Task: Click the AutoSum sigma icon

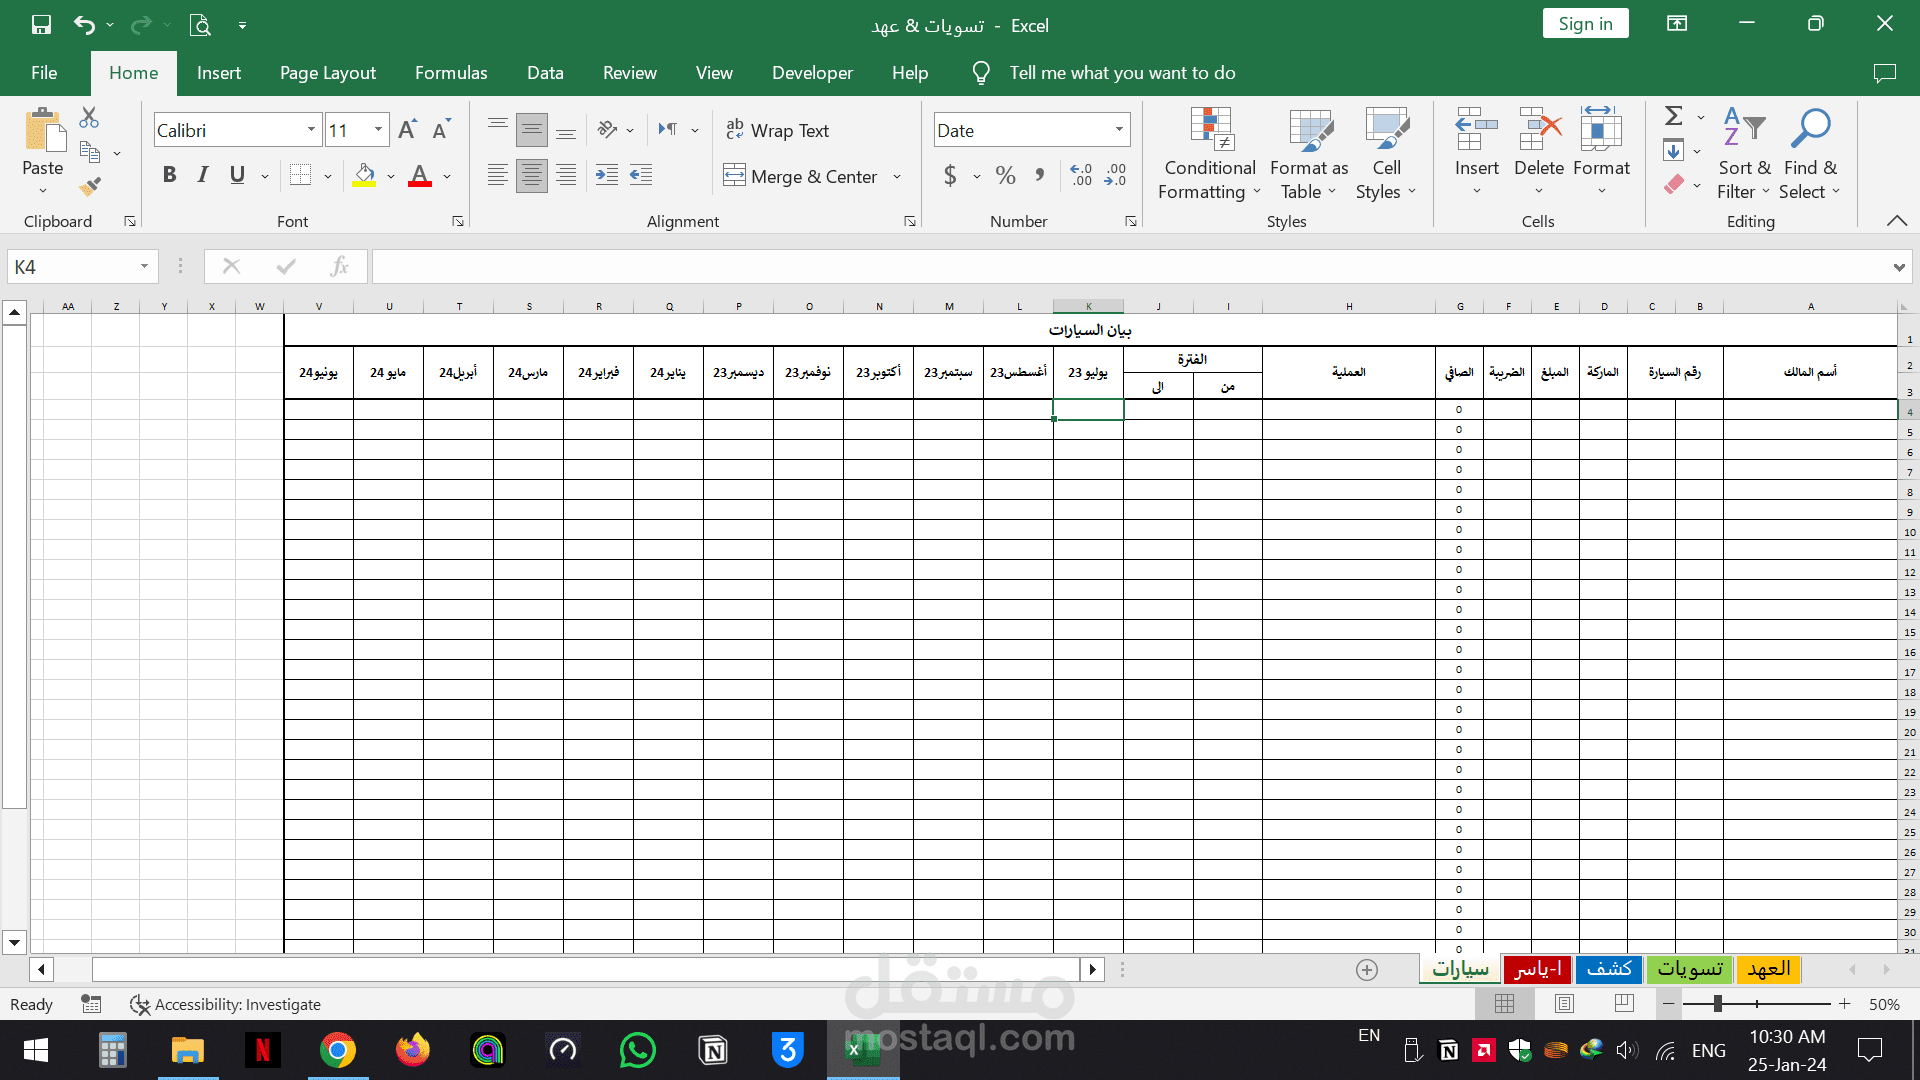Action: pyautogui.click(x=1673, y=116)
